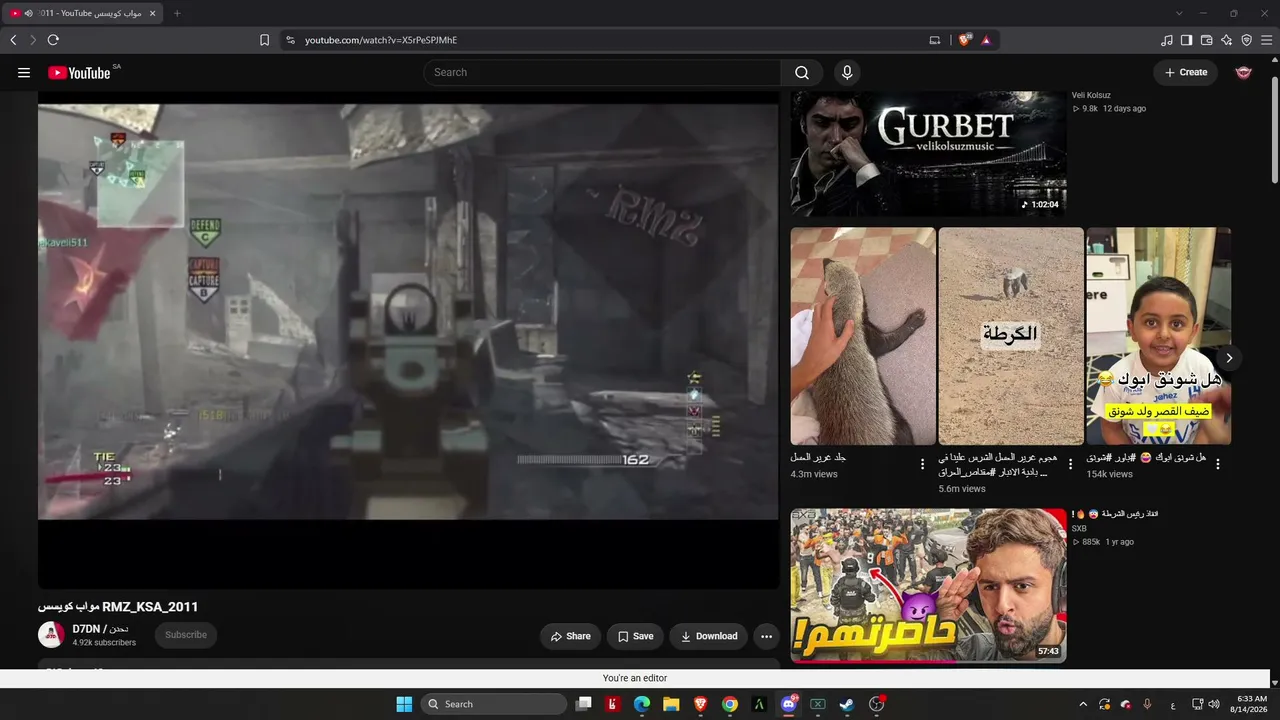Screen dimensions: 1280x720
Task: Open the SXB video thumbnail 57:43
Action: pos(929,586)
